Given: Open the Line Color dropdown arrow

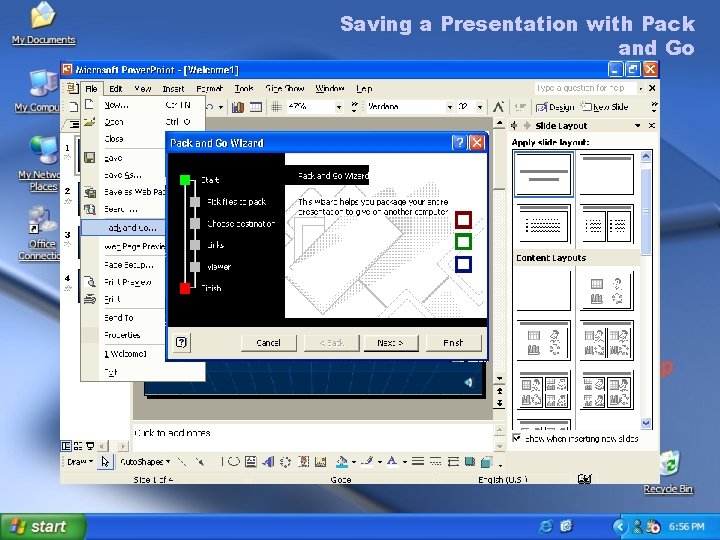Looking at the screenshot, I should click(379, 462).
